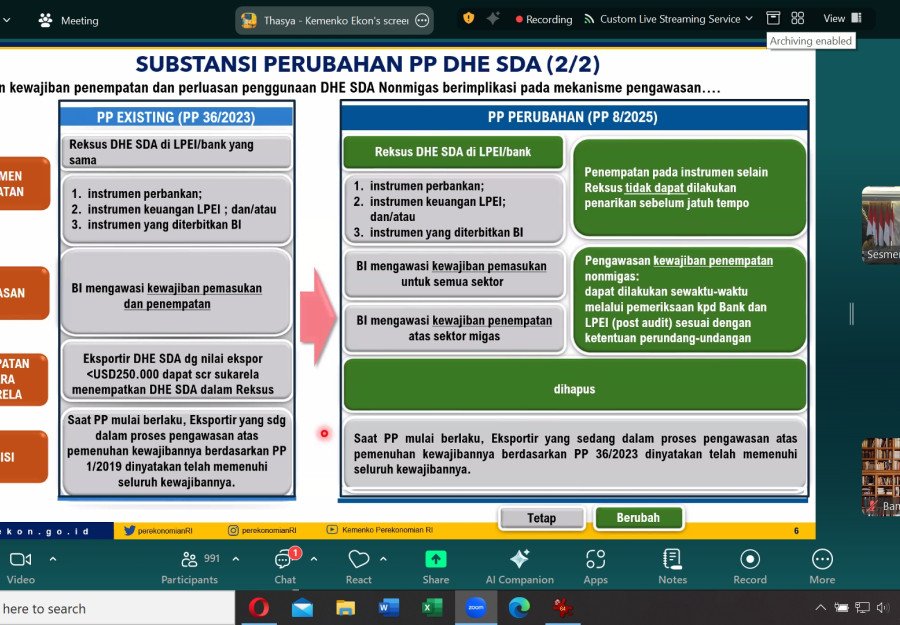
Task: Click the Archiving enabled tooltip
Action: point(810,41)
